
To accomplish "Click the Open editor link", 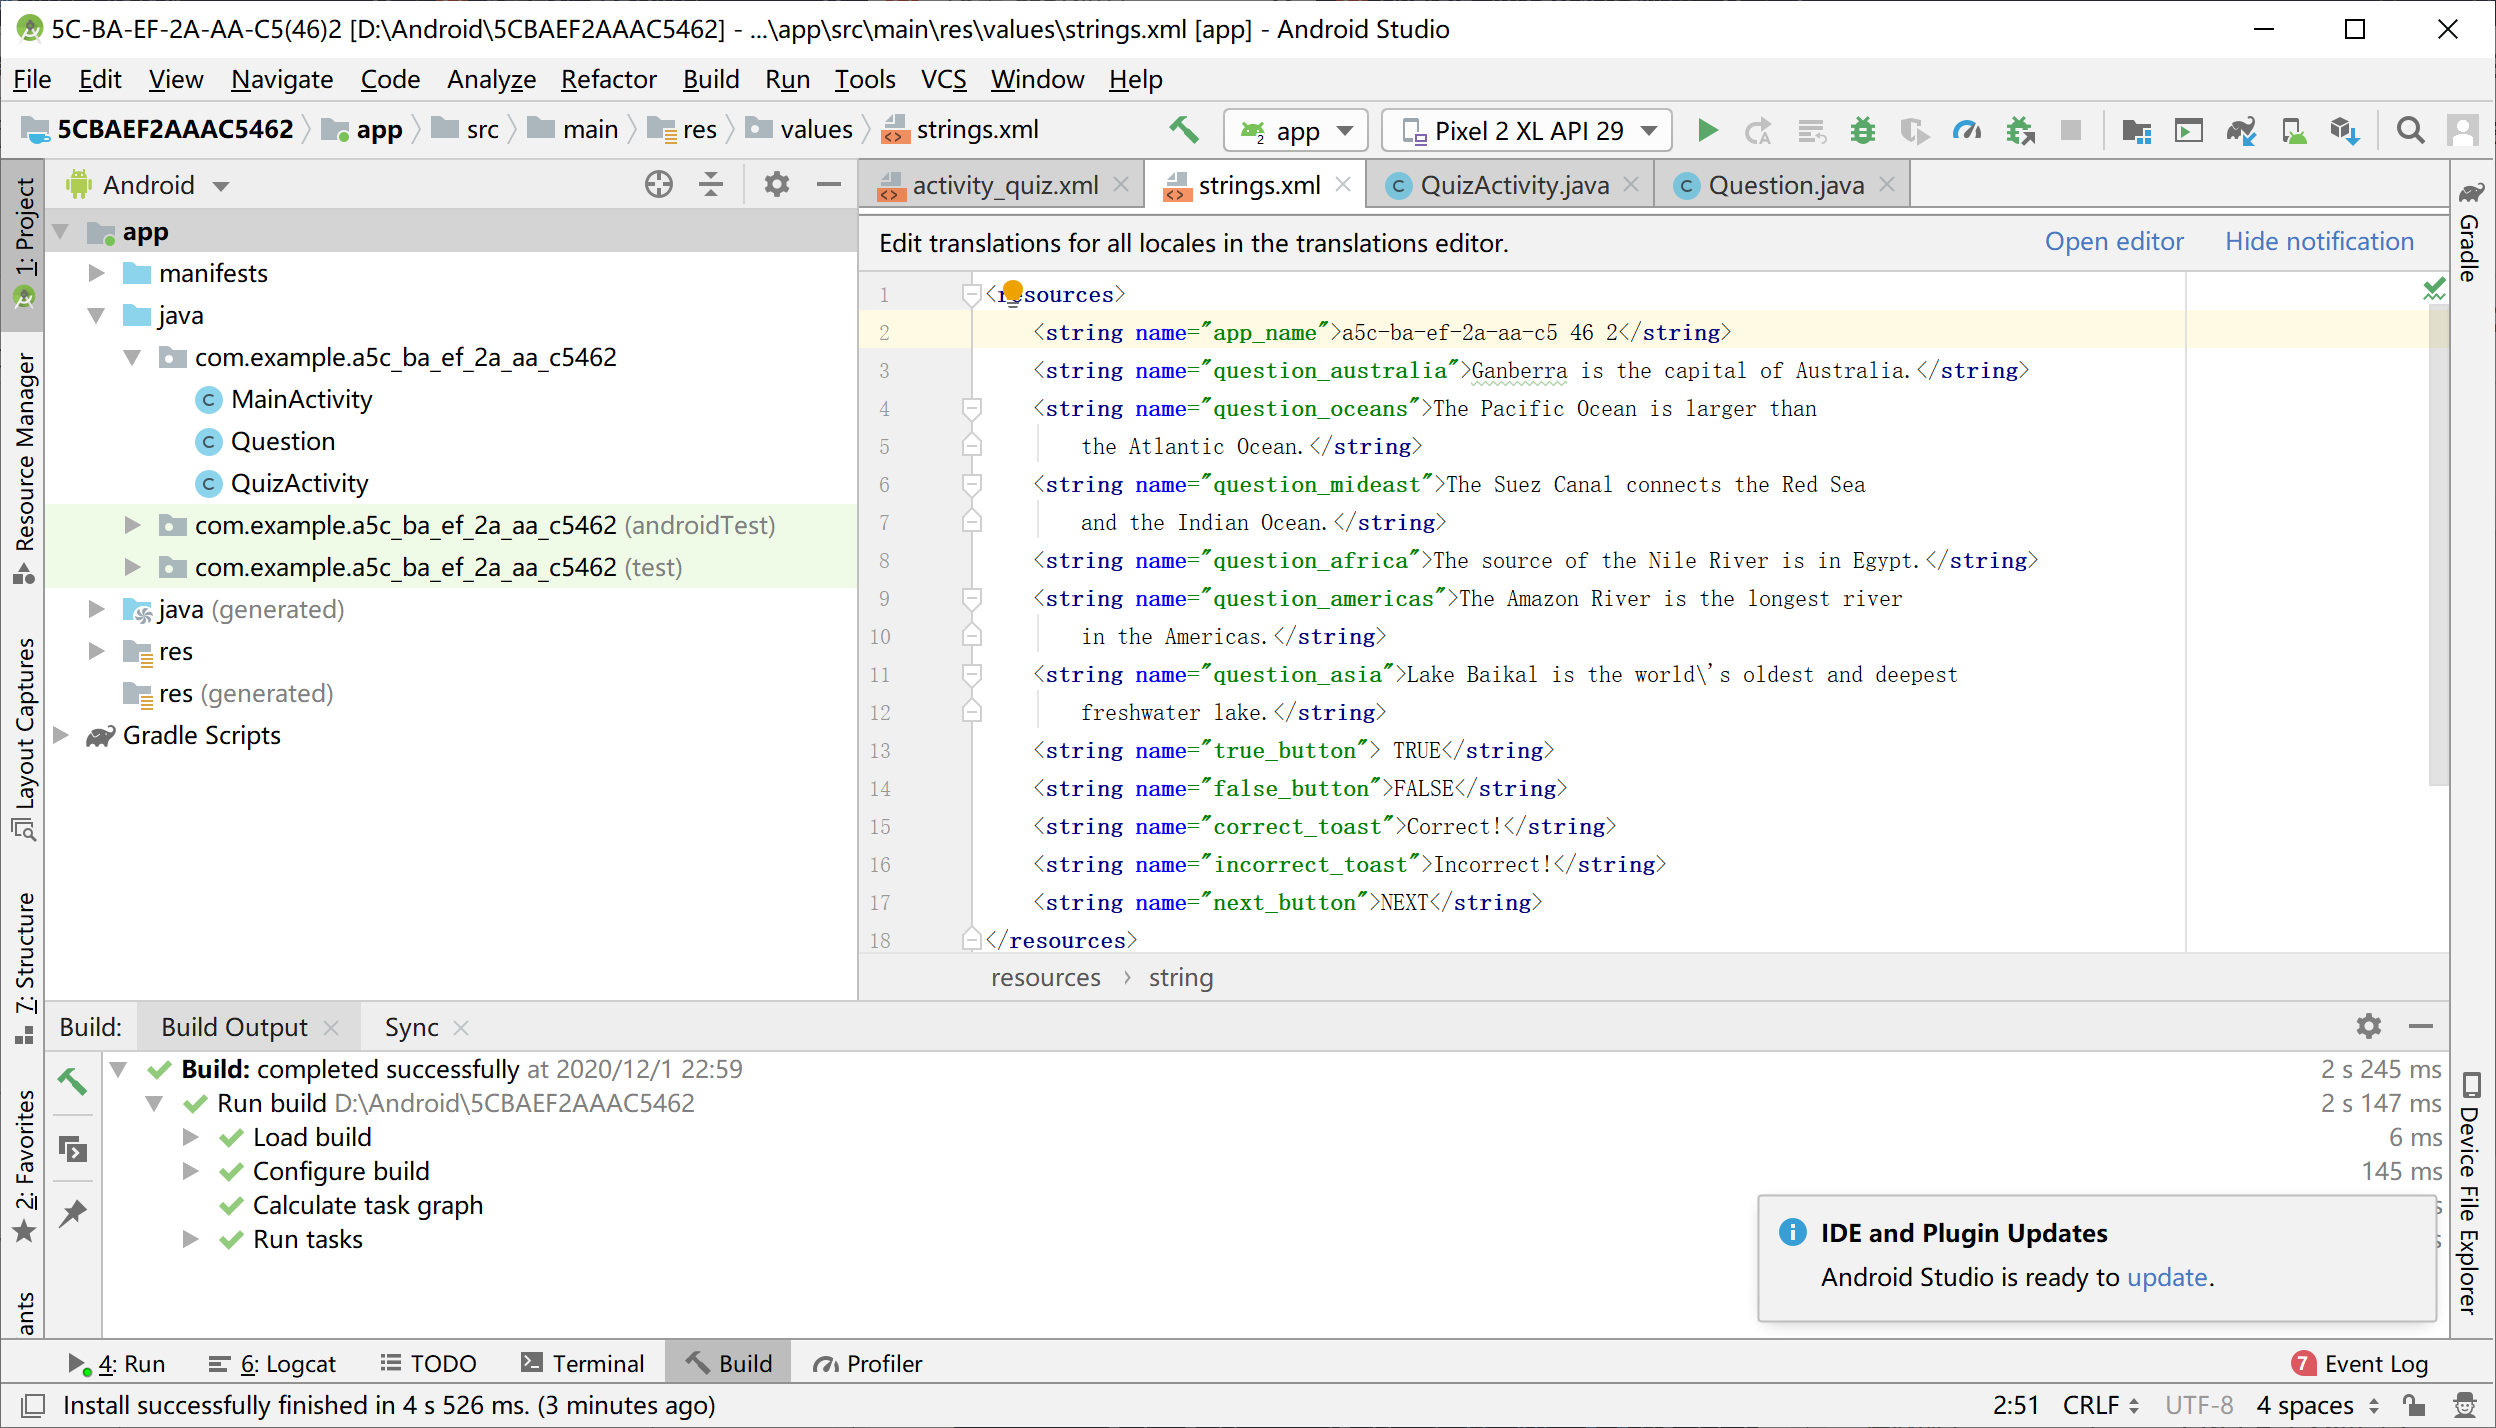I will point(2113,241).
